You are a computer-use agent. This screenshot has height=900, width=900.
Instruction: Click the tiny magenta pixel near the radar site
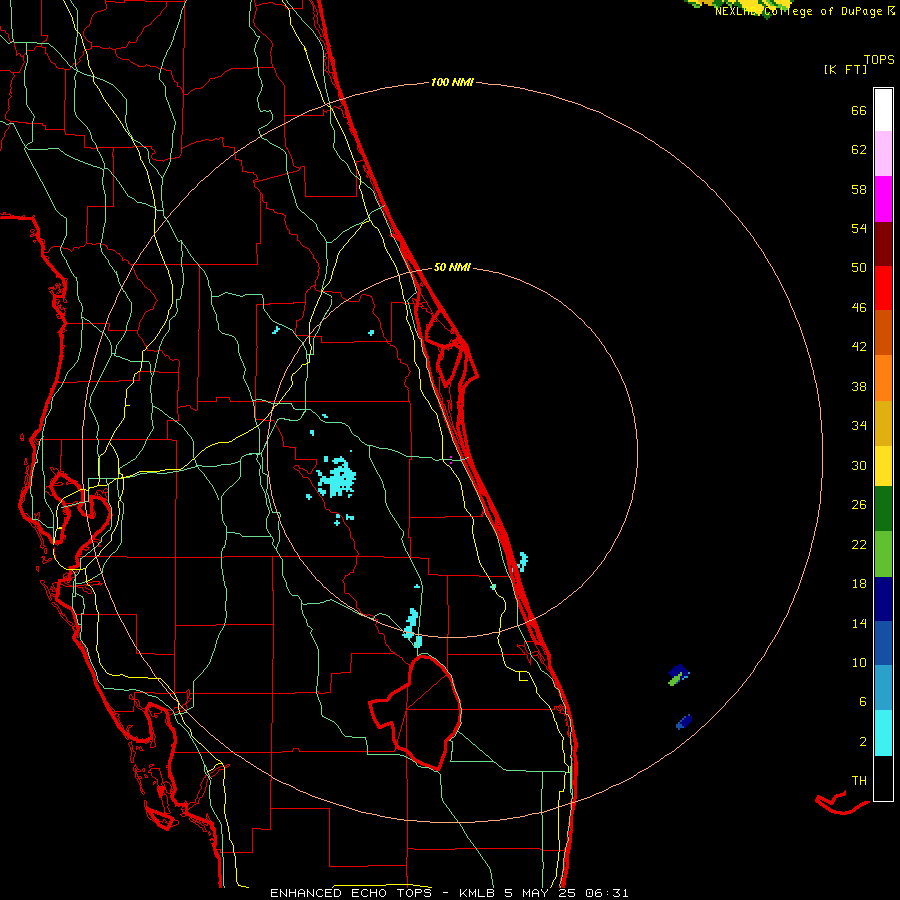pos(451,460)
